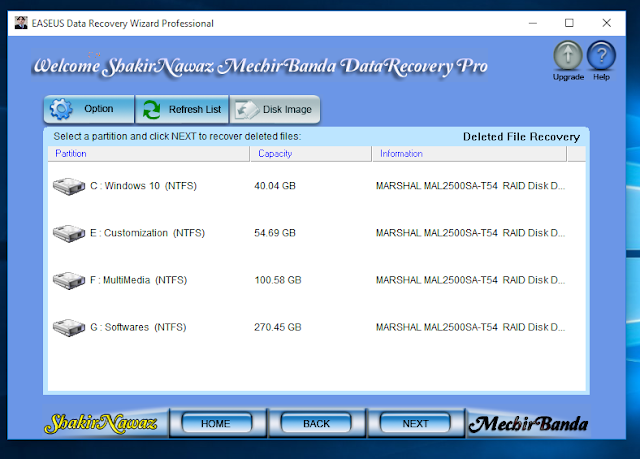
Task: Click the 100.58 GB capacity value
Action: point(278,280)
